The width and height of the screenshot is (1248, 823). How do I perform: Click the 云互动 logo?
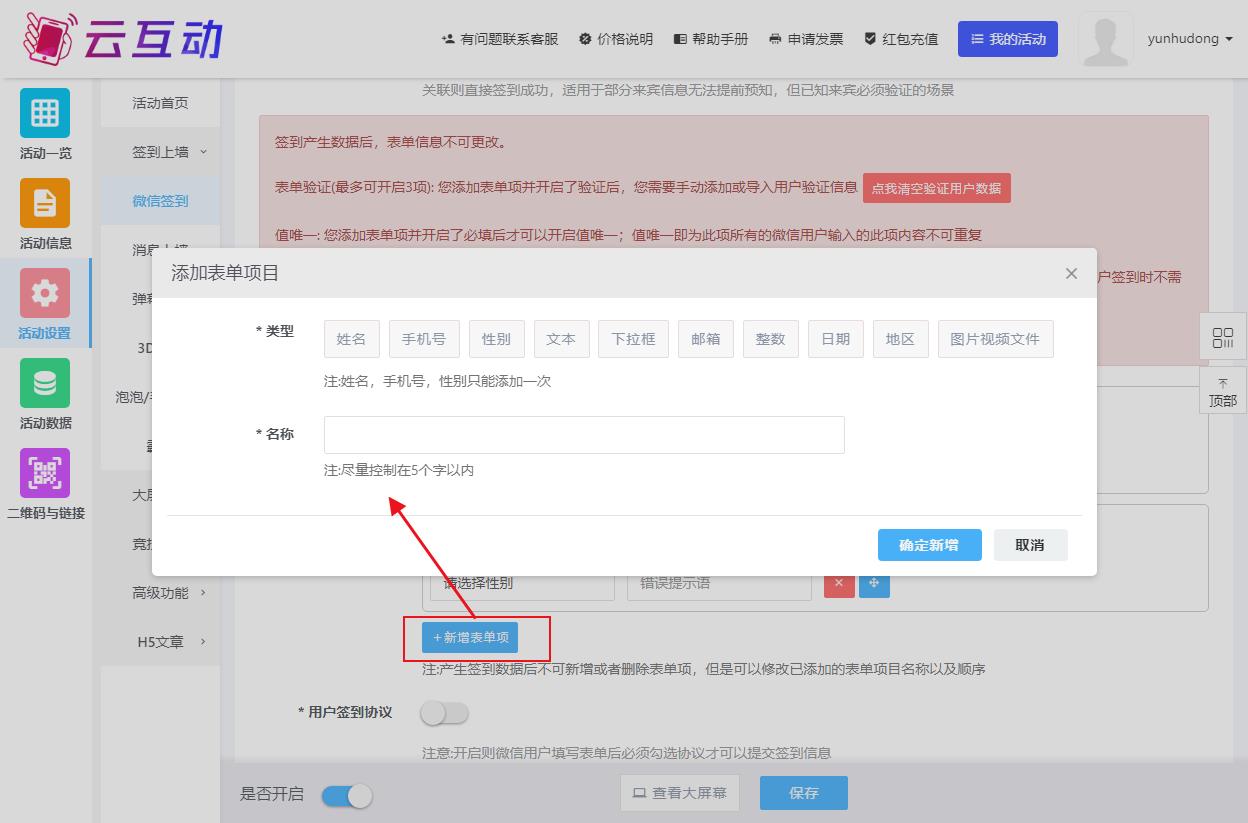click(x=123, y=38)
